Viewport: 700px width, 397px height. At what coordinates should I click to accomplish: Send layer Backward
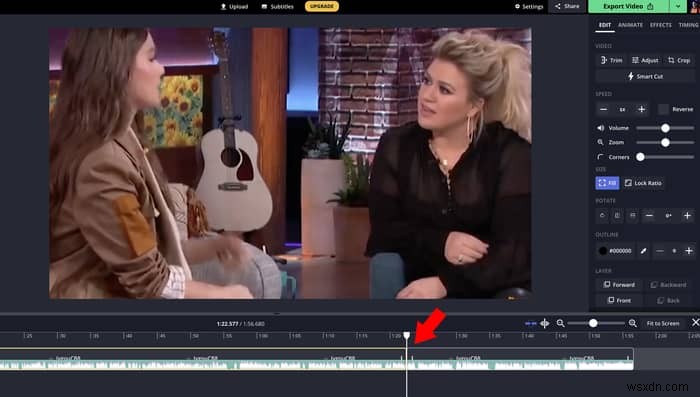[668, 285]
